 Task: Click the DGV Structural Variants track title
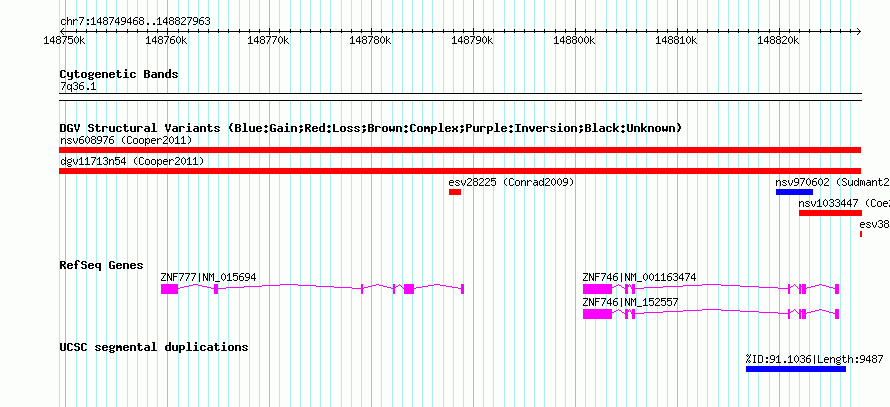pos(371,128)
